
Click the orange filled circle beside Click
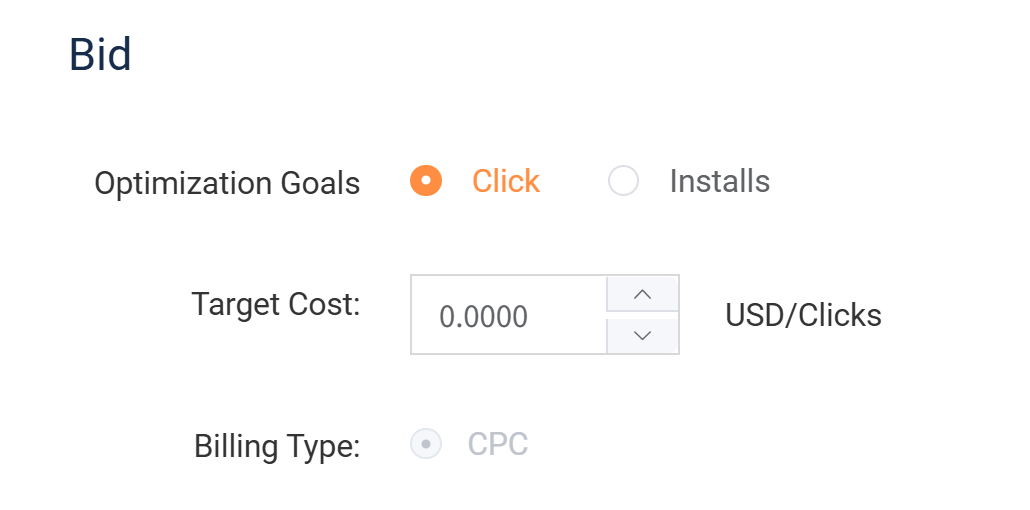tap(425, 181)
